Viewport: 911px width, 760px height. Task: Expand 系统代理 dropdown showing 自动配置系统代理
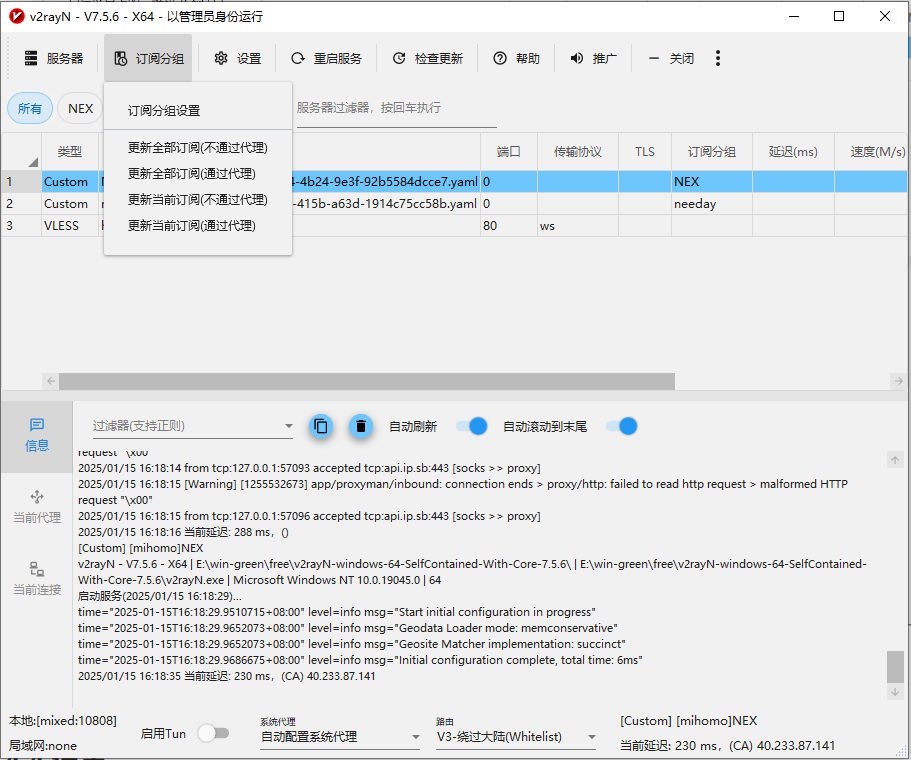tap(415, 738)
